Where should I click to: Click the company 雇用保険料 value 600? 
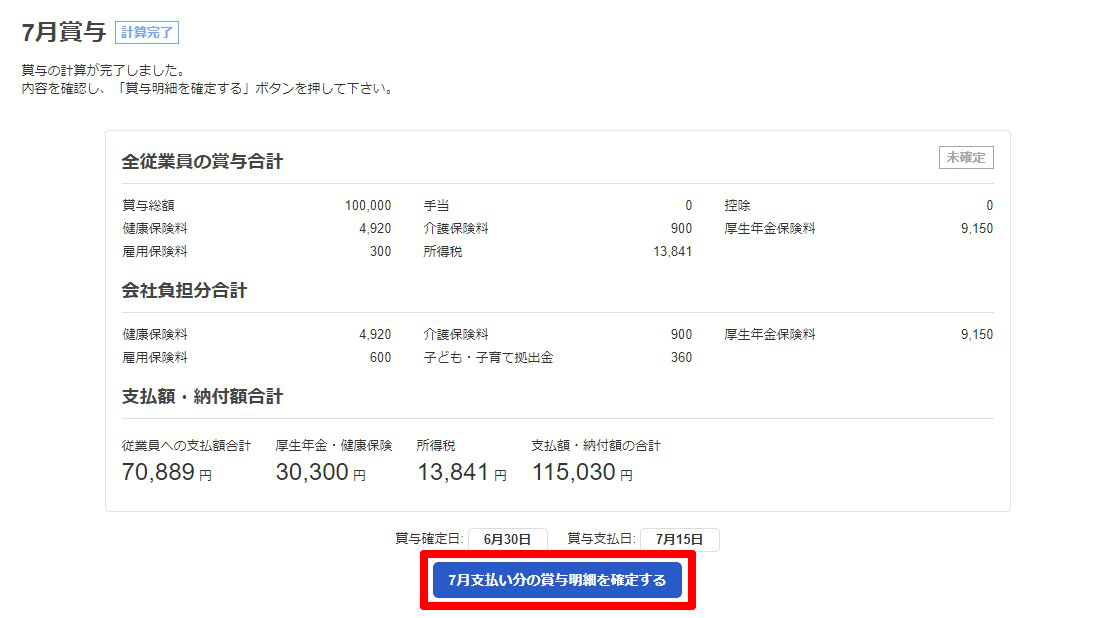click(x=380, y=357)
